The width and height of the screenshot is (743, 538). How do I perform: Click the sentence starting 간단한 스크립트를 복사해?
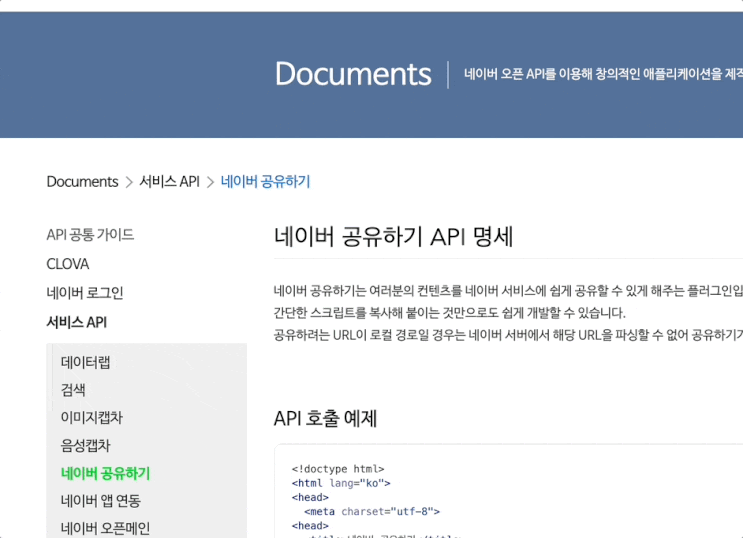pyautogui.click(x=450, y=313)
